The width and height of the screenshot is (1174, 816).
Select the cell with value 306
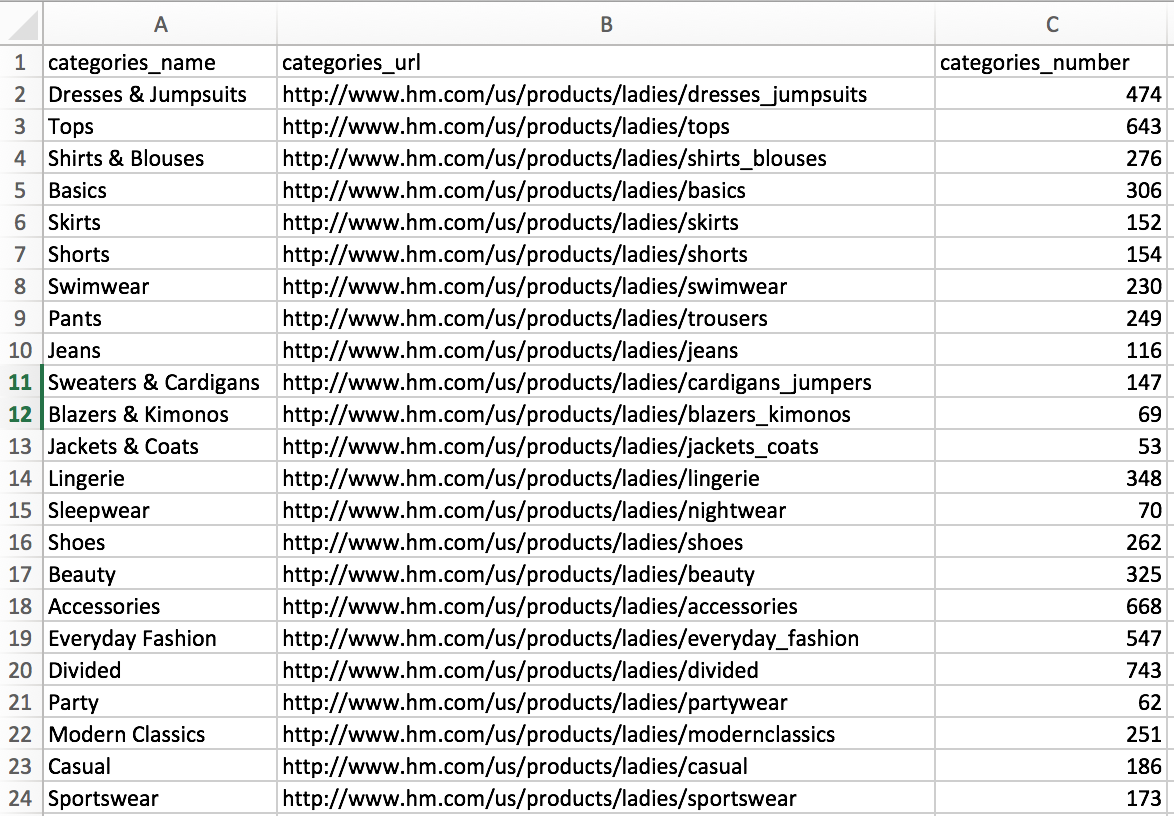1051,190
